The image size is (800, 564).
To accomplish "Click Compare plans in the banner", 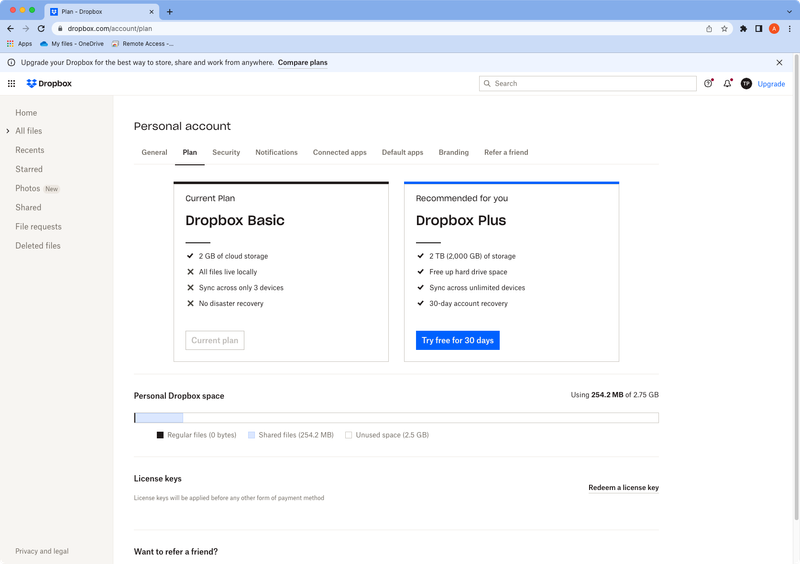I will pyautogui.click(x=302, y=62).
